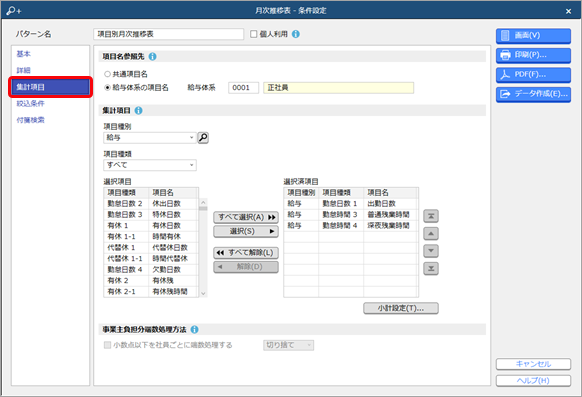582x397 pixels.
Task: Open info icon next to 集計項目 heading
Action: pyautogui.click(x=138, y=110)
